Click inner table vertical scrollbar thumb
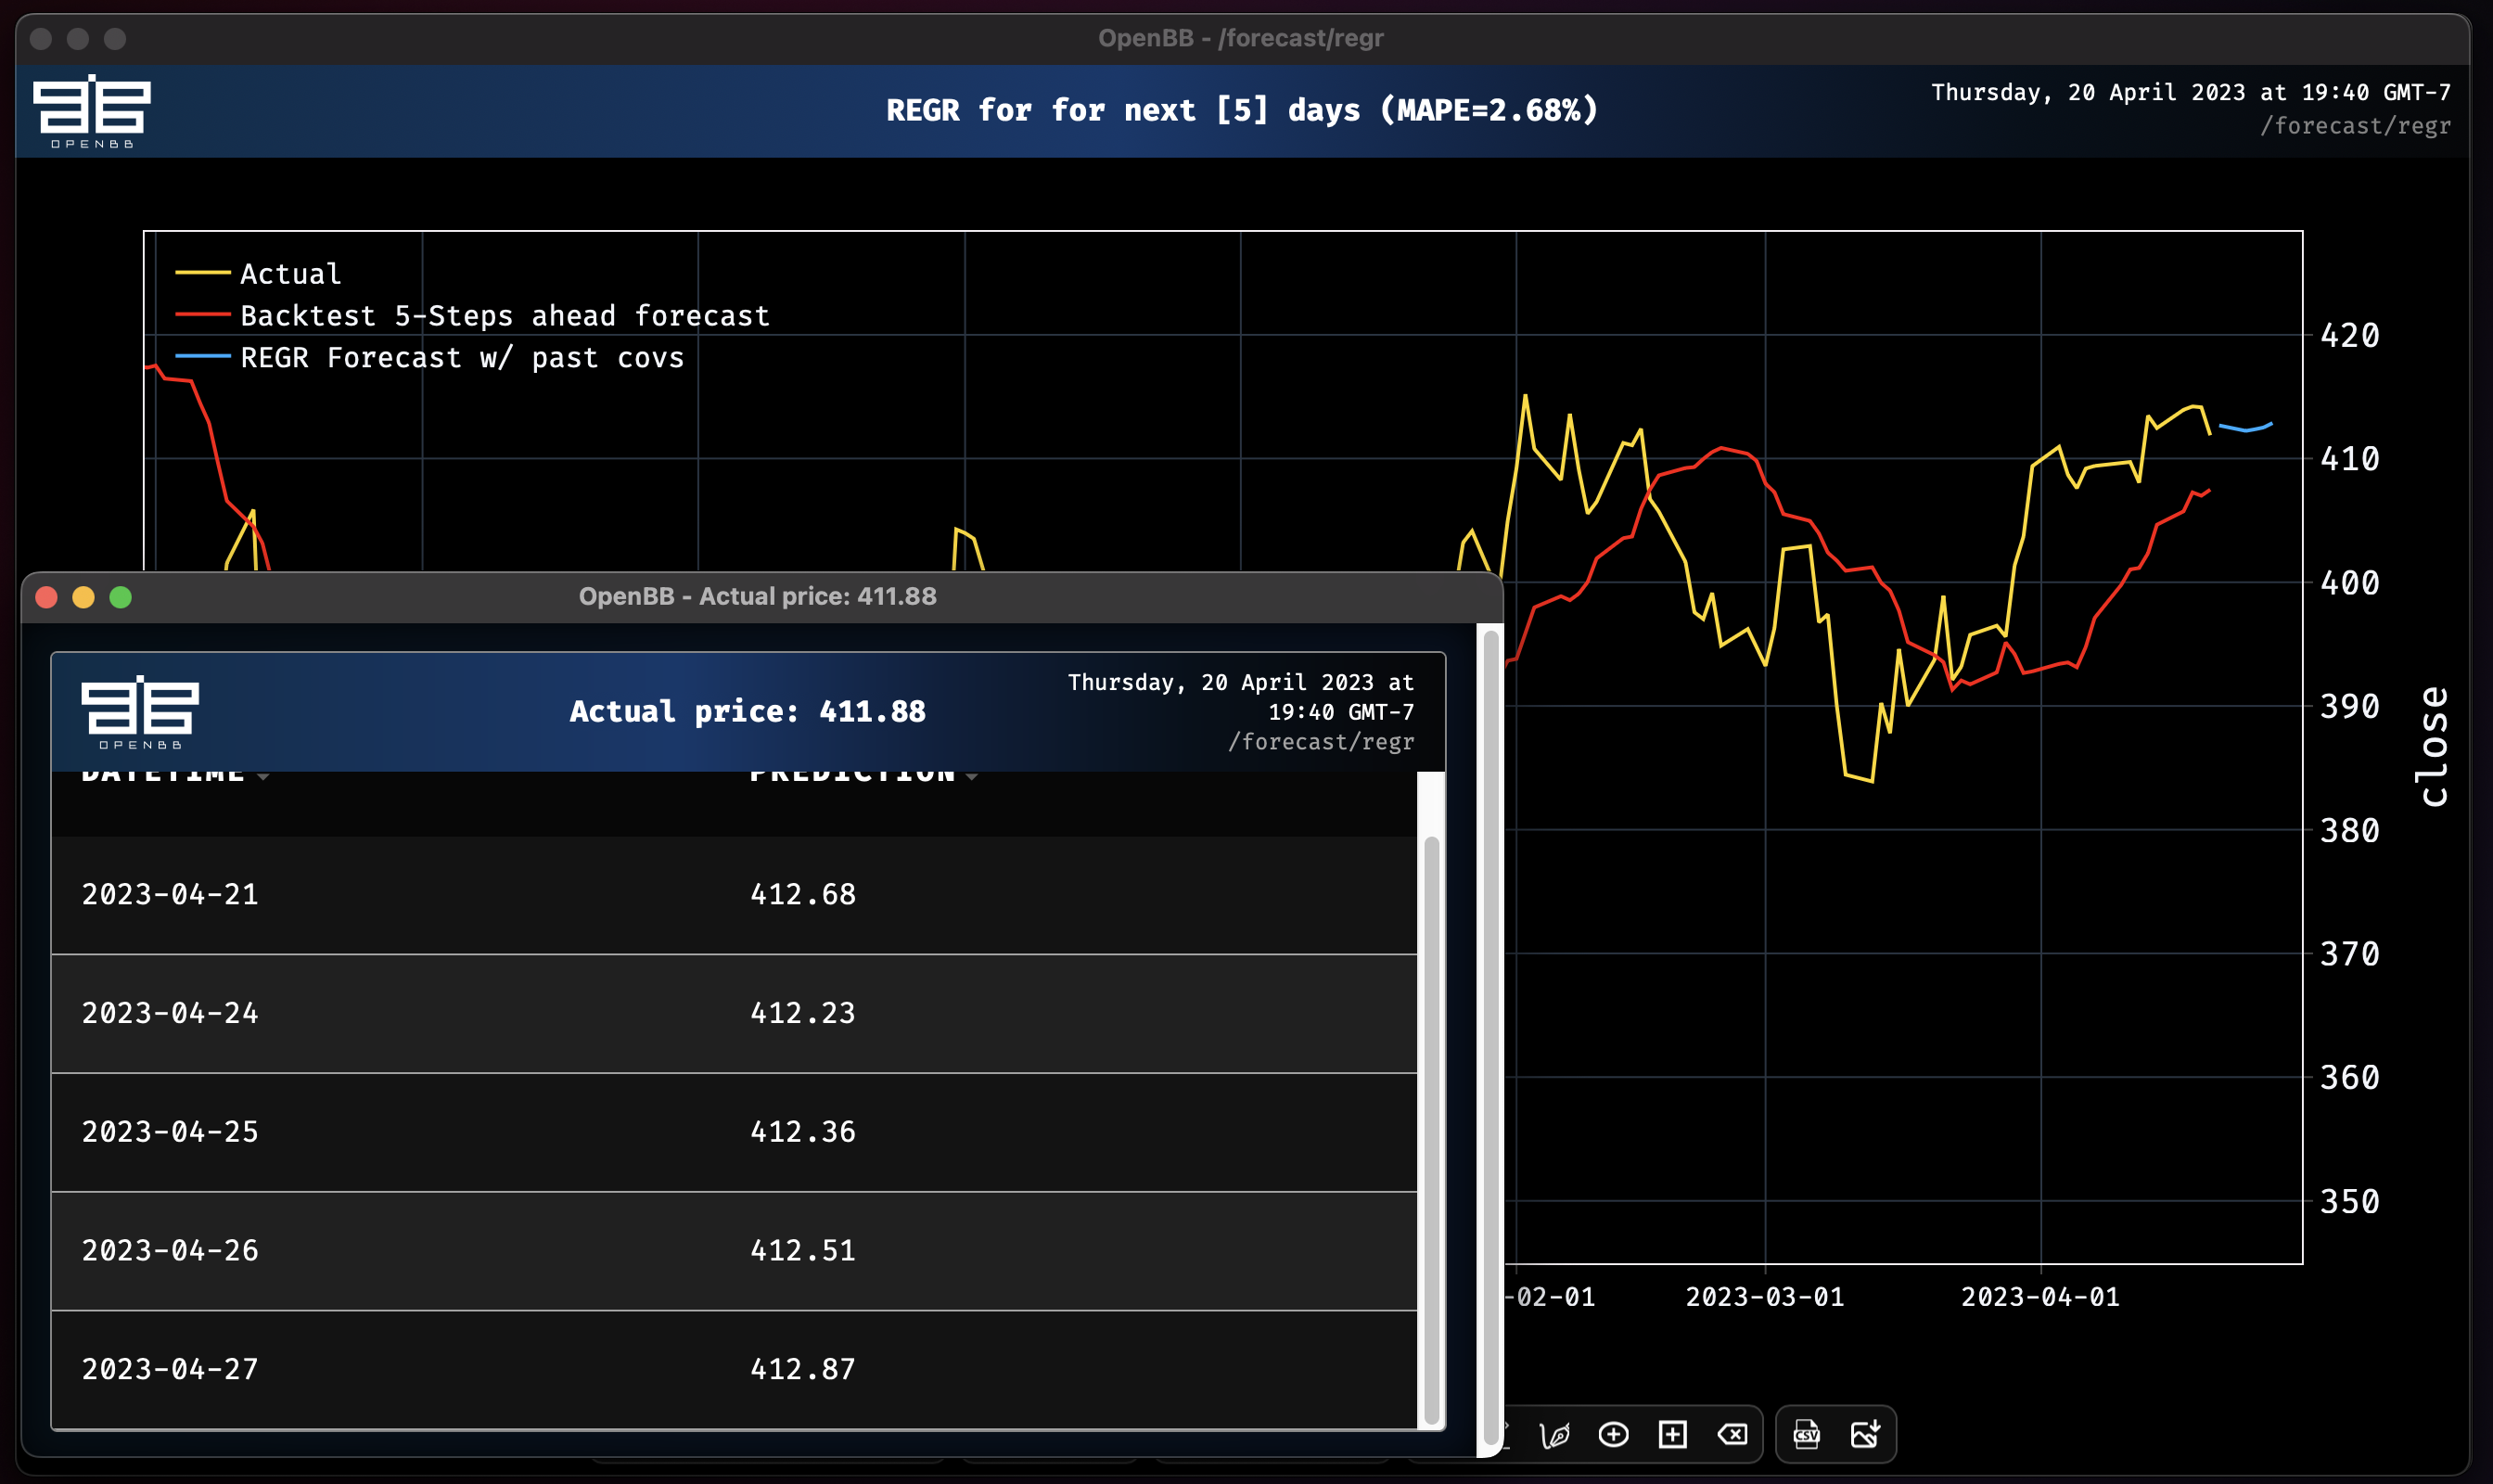2493x1484 pixels. click(1431, 1130)
